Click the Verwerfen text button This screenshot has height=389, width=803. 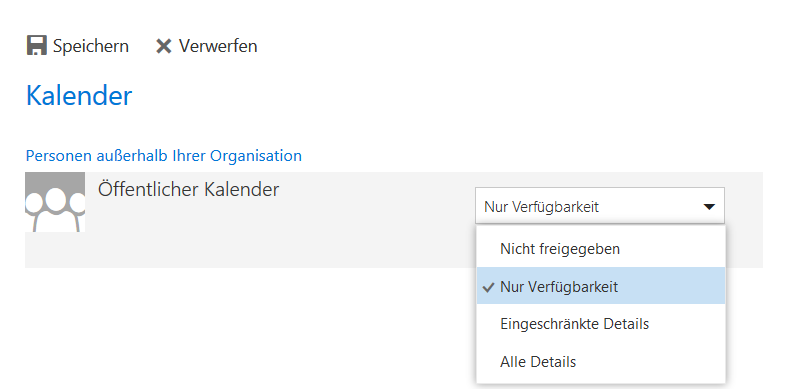pos(218,46)
